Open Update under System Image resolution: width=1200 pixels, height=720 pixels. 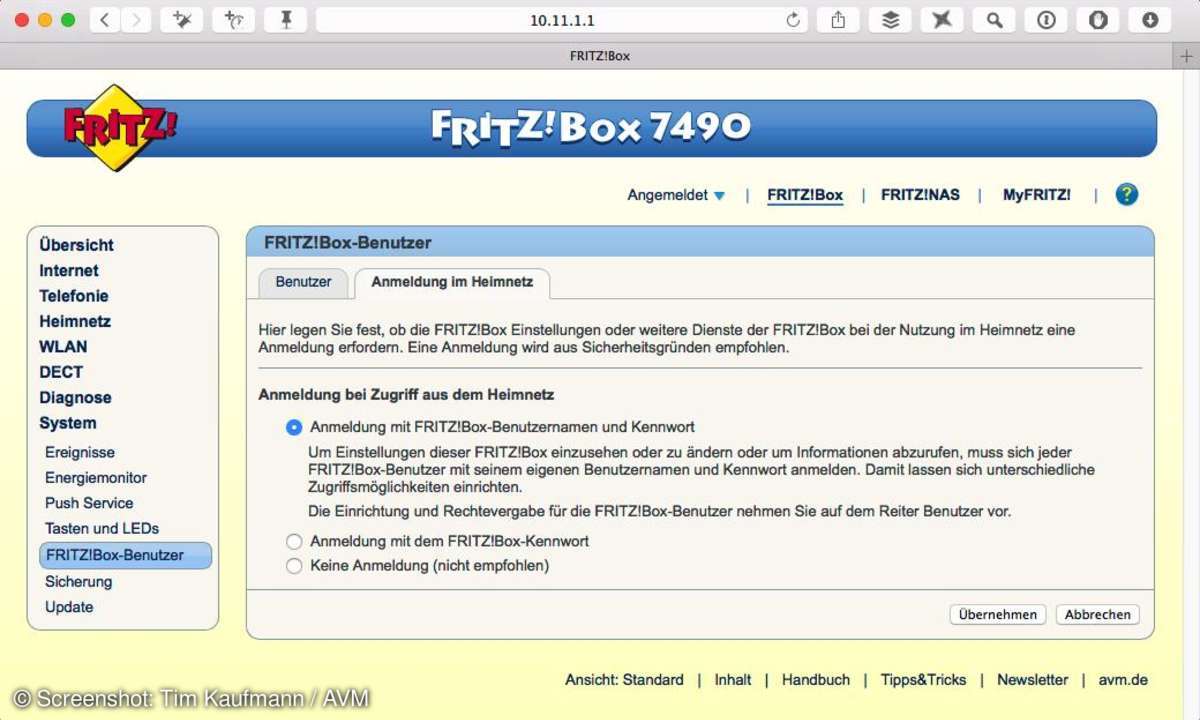[x=69, y=607]
